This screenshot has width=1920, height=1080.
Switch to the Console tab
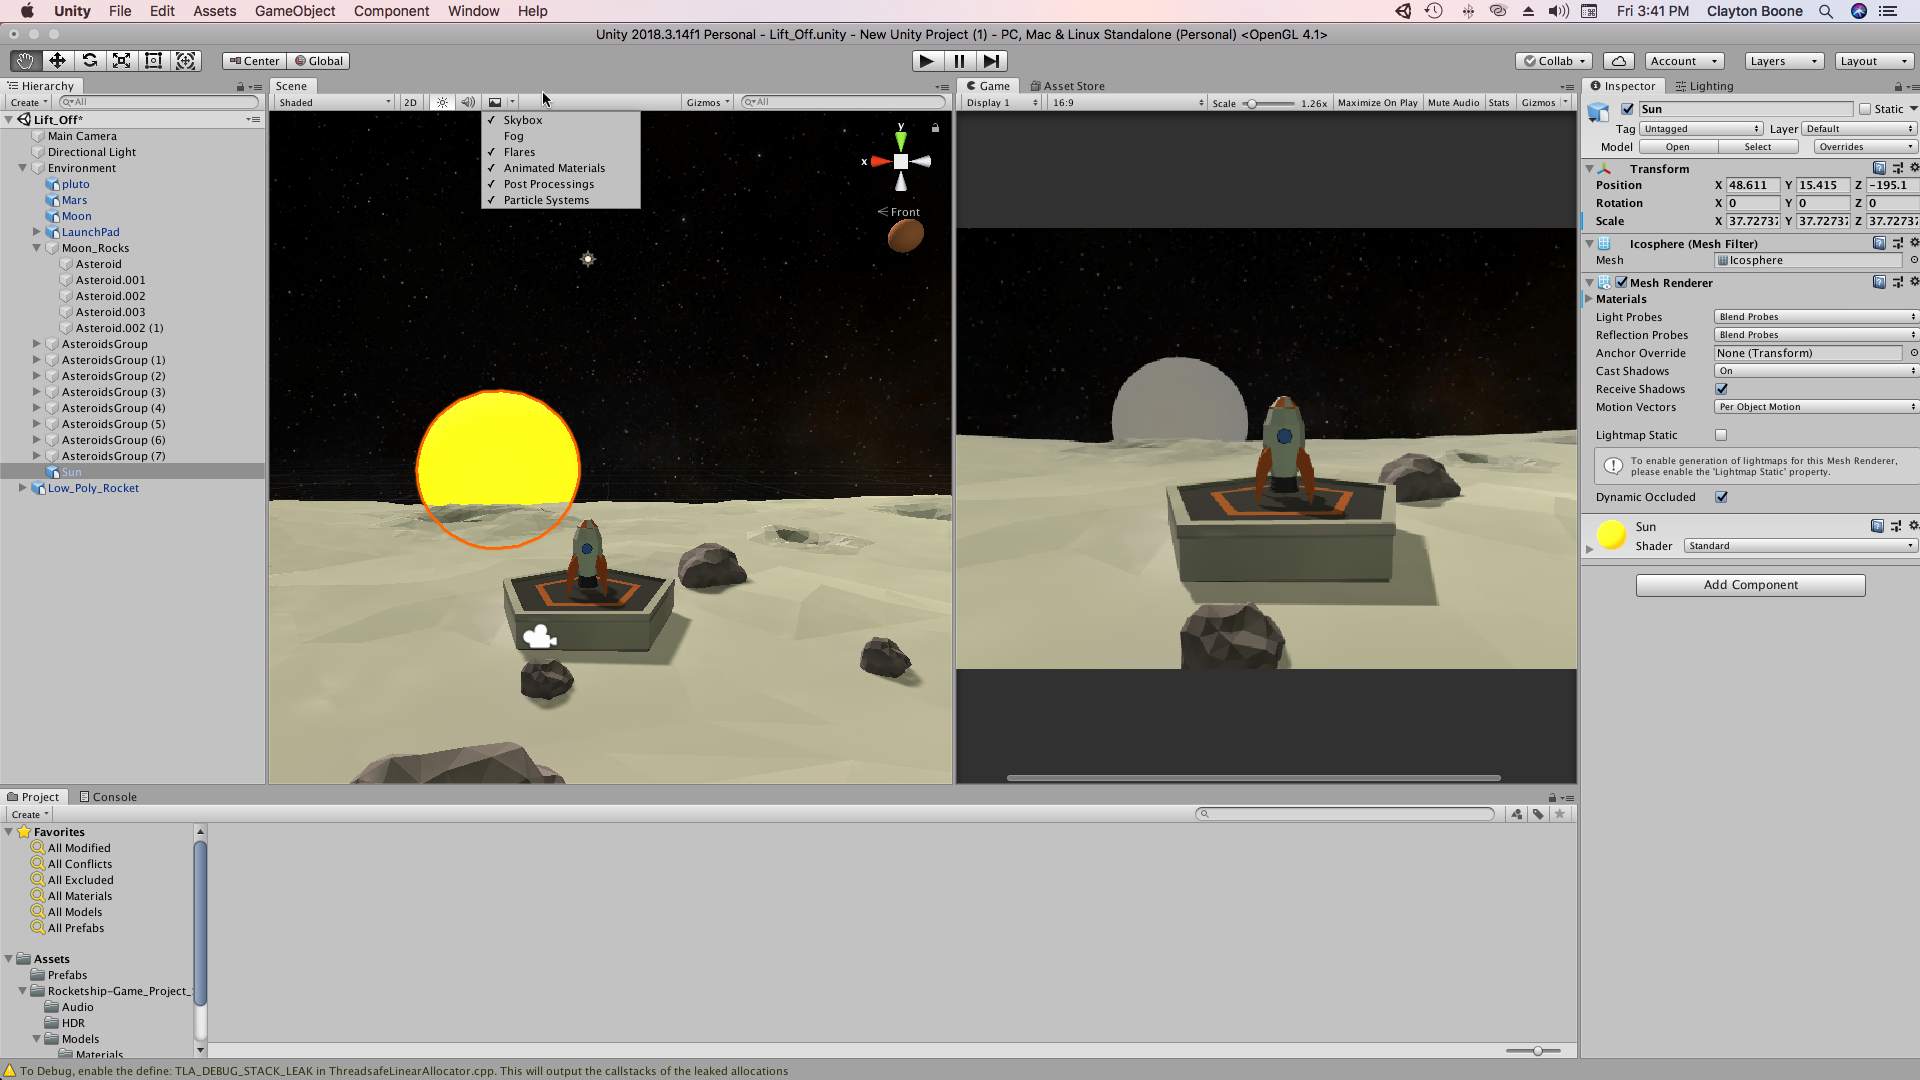point(108,797)
